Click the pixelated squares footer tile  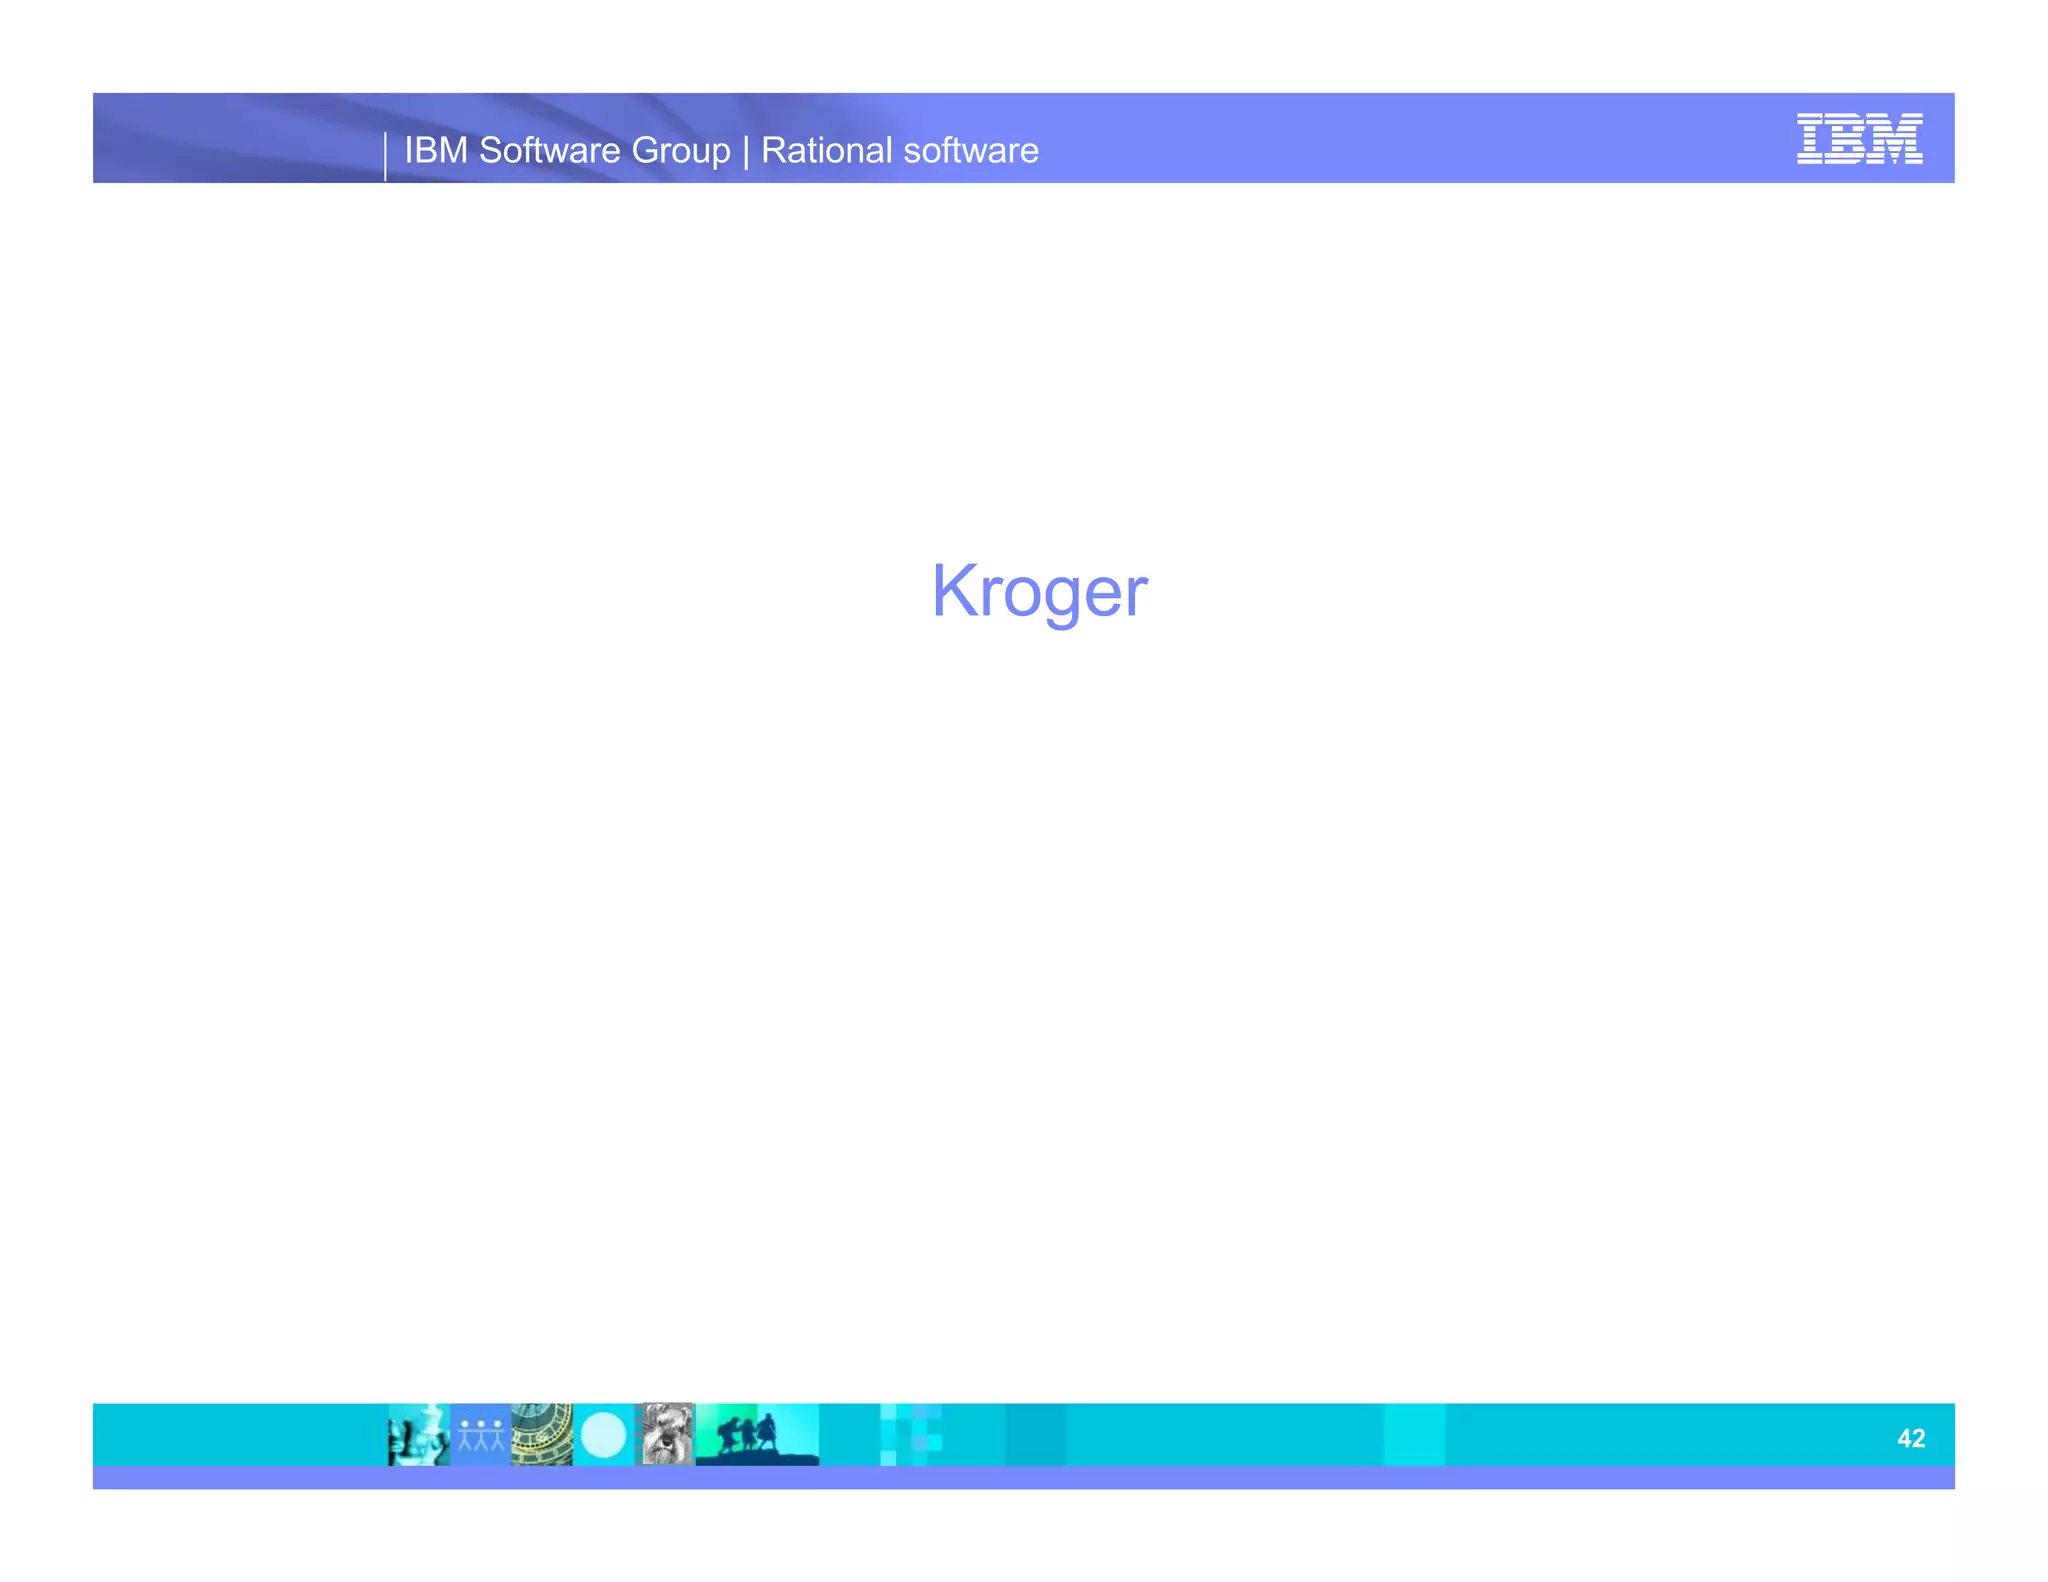coord(911,1434)
